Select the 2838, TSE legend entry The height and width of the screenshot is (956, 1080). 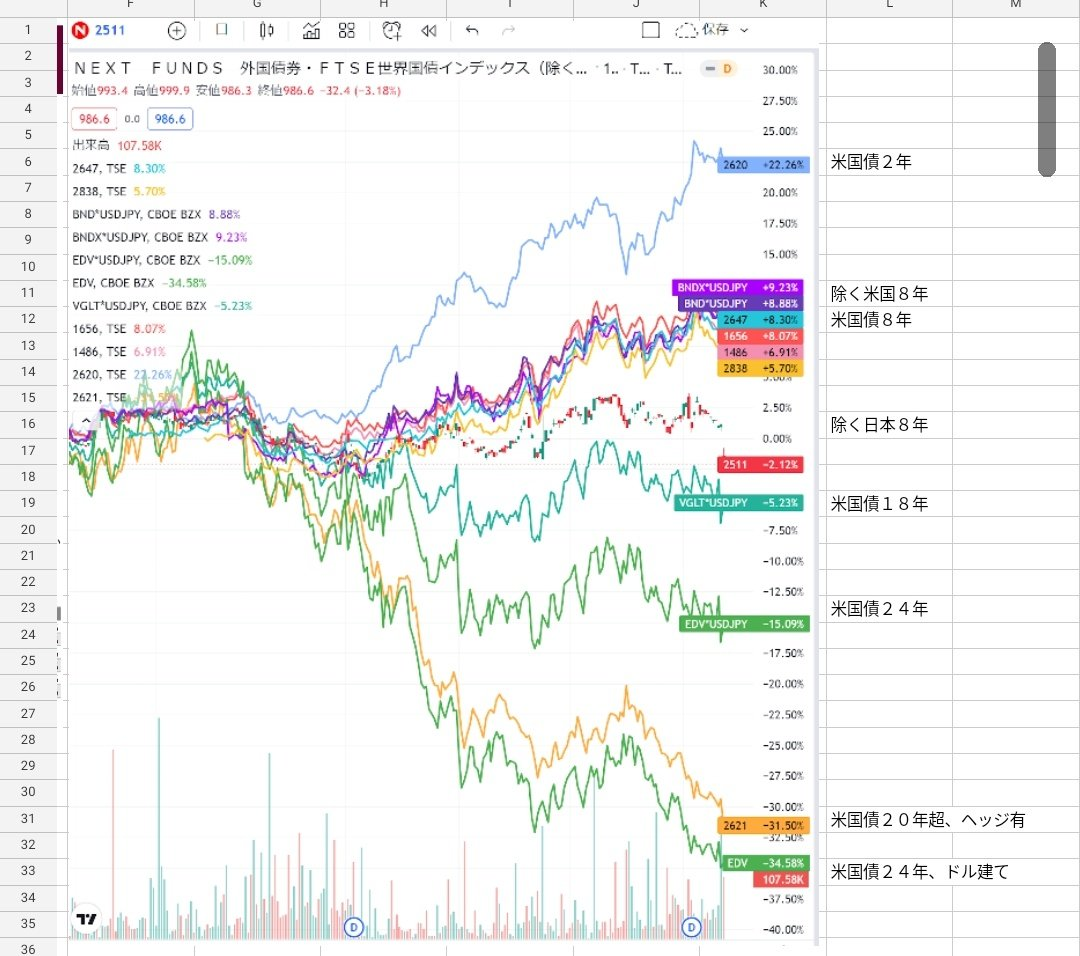click(x=118, y=191)
